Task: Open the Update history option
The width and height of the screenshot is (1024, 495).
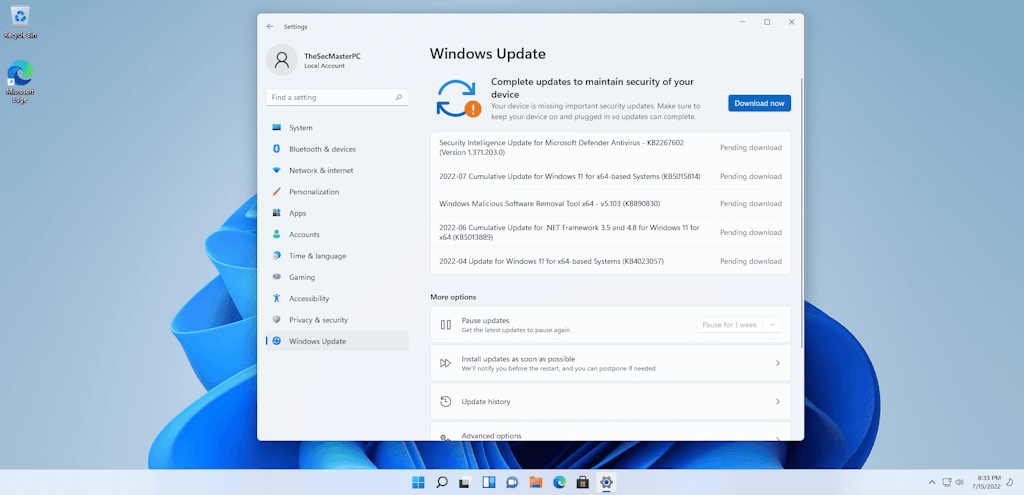Action: (610, 402)
